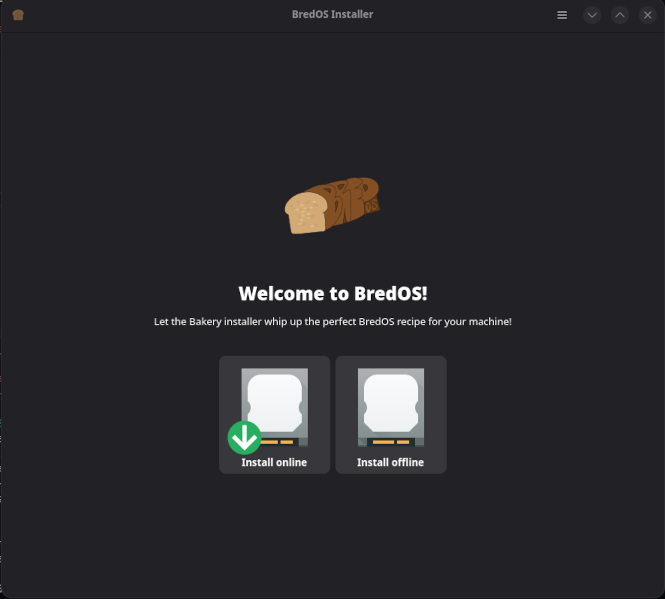The image size is (665, 599).
Task: Choose the Install online option
Action: [x=274, y=414]
